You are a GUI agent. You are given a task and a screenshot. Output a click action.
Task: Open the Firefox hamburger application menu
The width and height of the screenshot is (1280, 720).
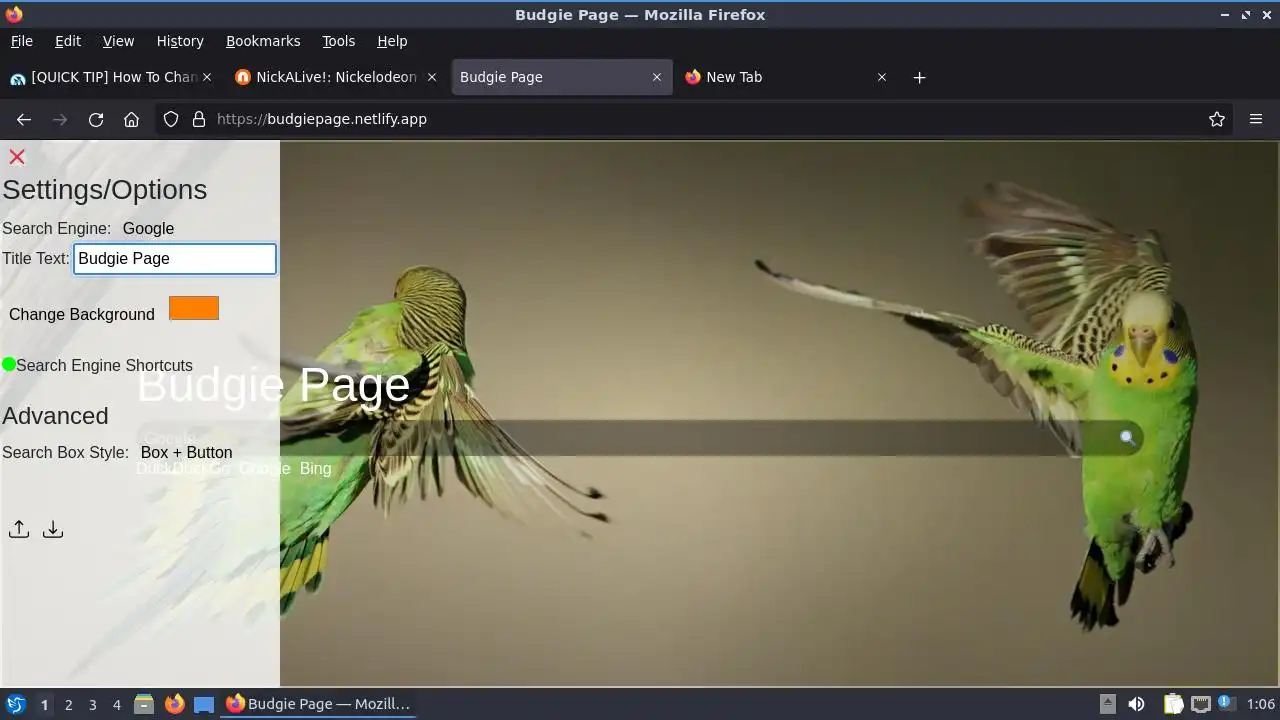tap(1256, 119)
